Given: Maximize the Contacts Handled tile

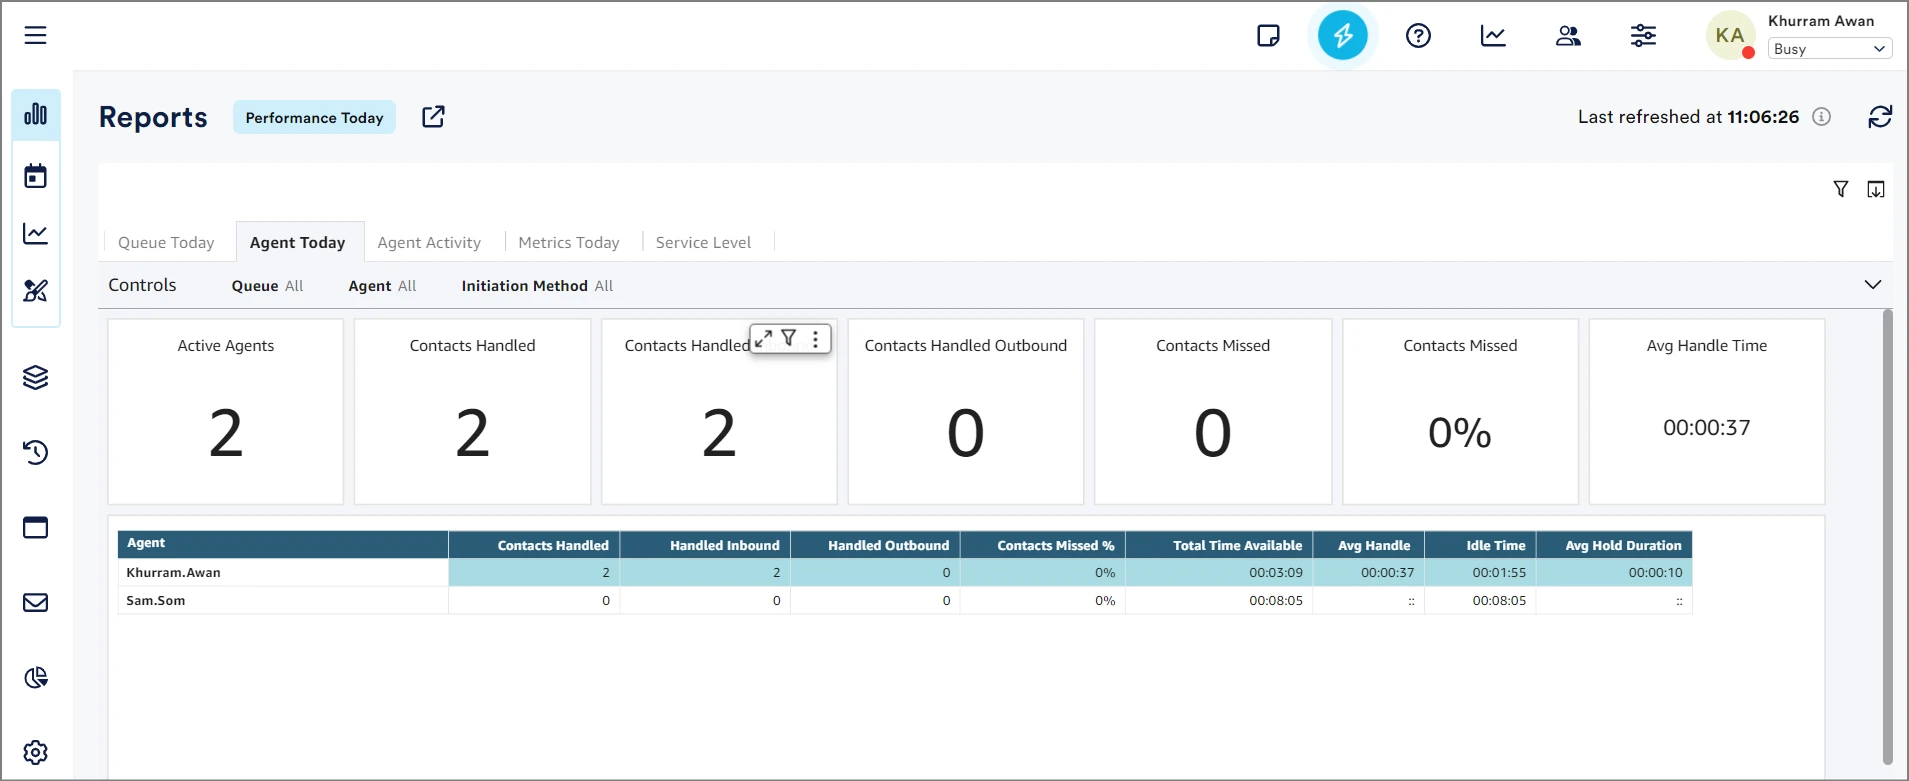Looking at the screenshot, I should pos(763,339).
